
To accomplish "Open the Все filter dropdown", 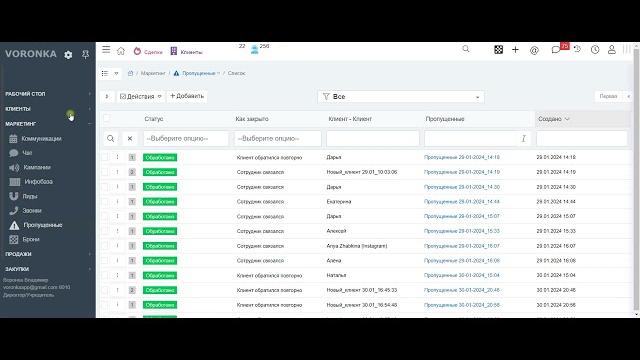I will [x=401, y=97].
